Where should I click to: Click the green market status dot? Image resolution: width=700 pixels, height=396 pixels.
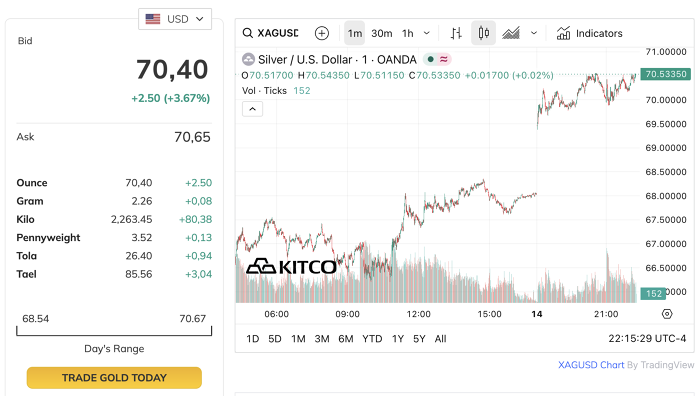(430, 59)
